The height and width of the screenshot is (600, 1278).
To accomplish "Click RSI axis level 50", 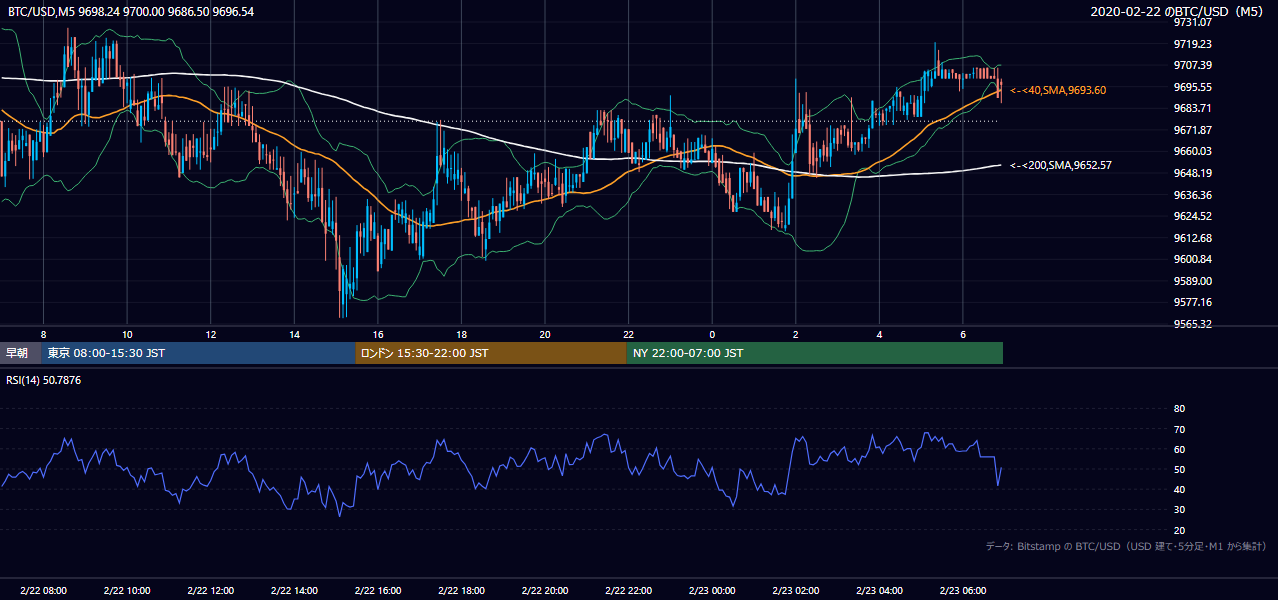I will pyautogui.click(x=1179, y=469).
